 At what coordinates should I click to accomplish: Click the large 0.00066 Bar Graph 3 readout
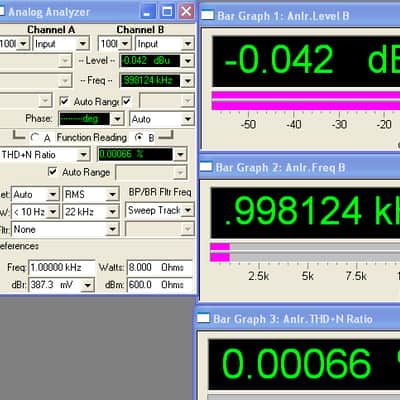tap(304, 364)
